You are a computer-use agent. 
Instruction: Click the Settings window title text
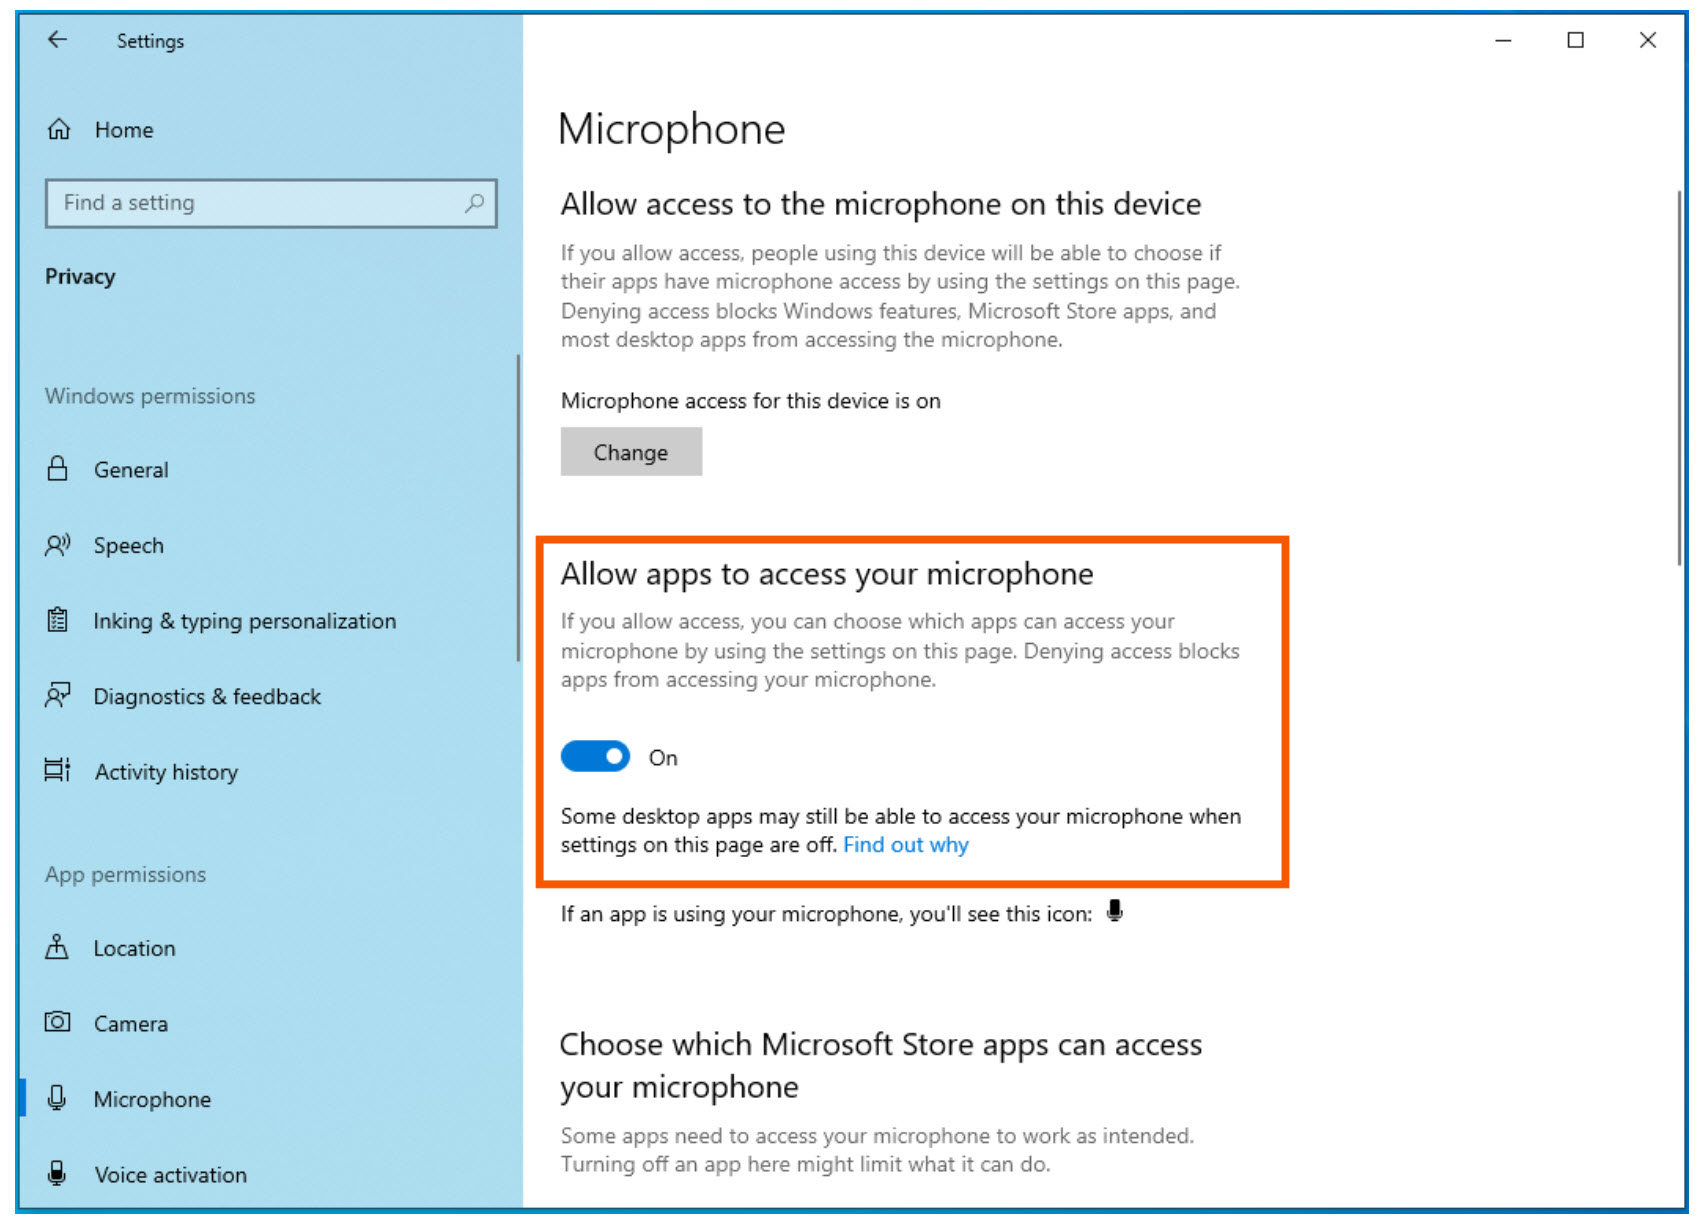pyautogui.click(x=150, y=41)
